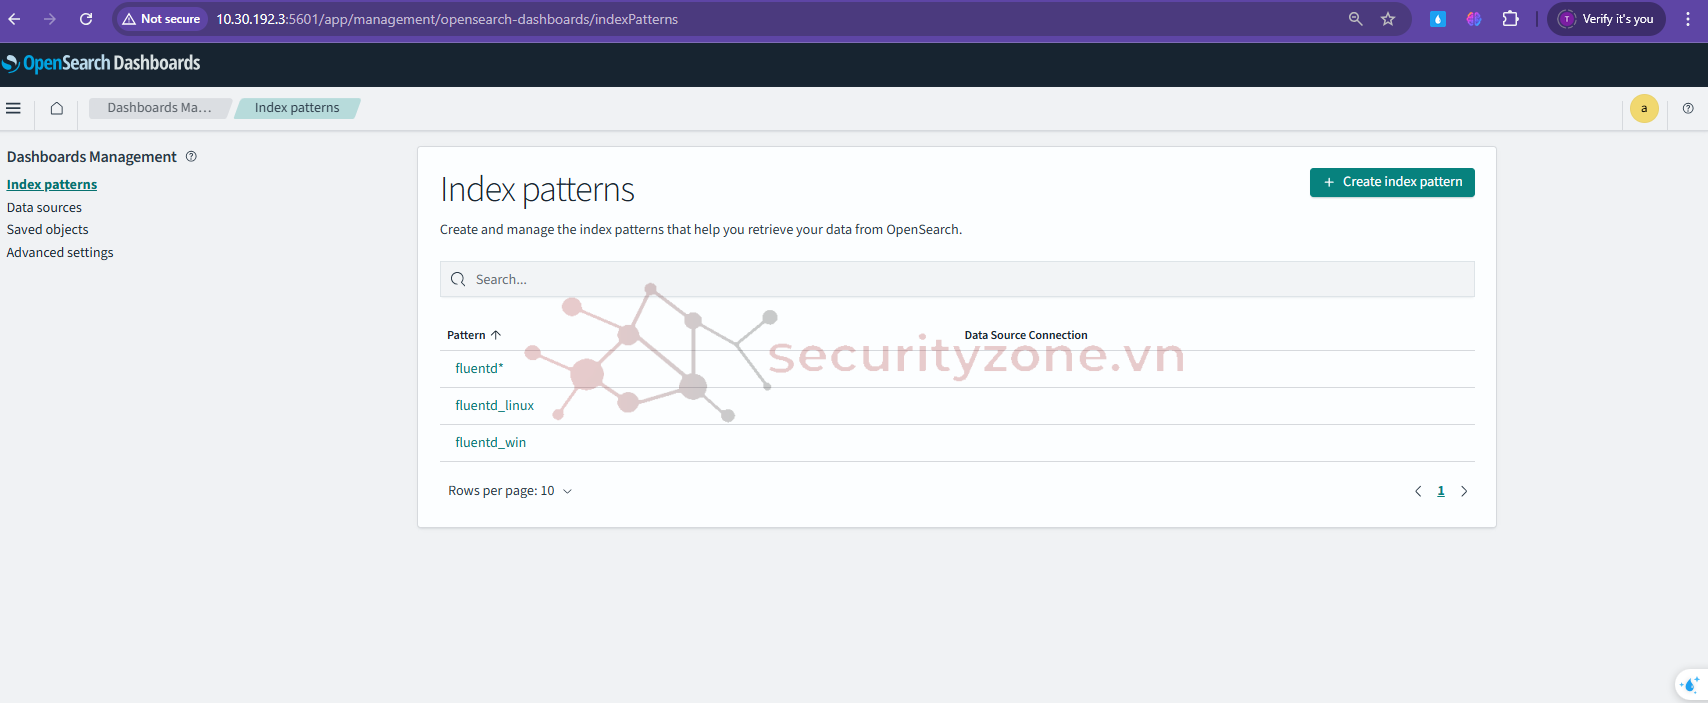This screenshot has height=703, width=1708.
Task: Click the OpenSearch Dashboards logo
Action: point(101,63)
